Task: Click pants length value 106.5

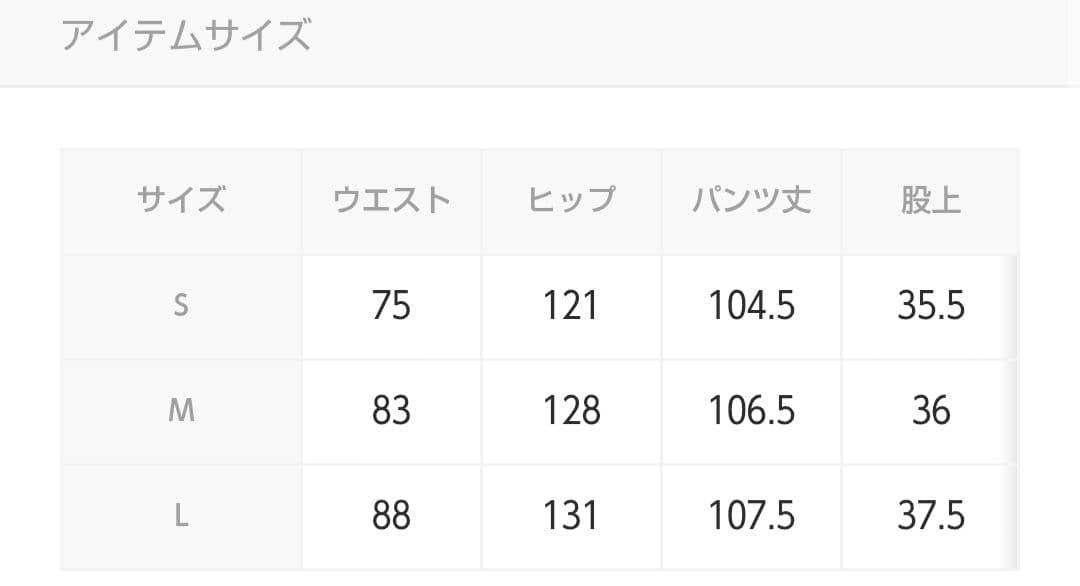Action: coord(751,410)
